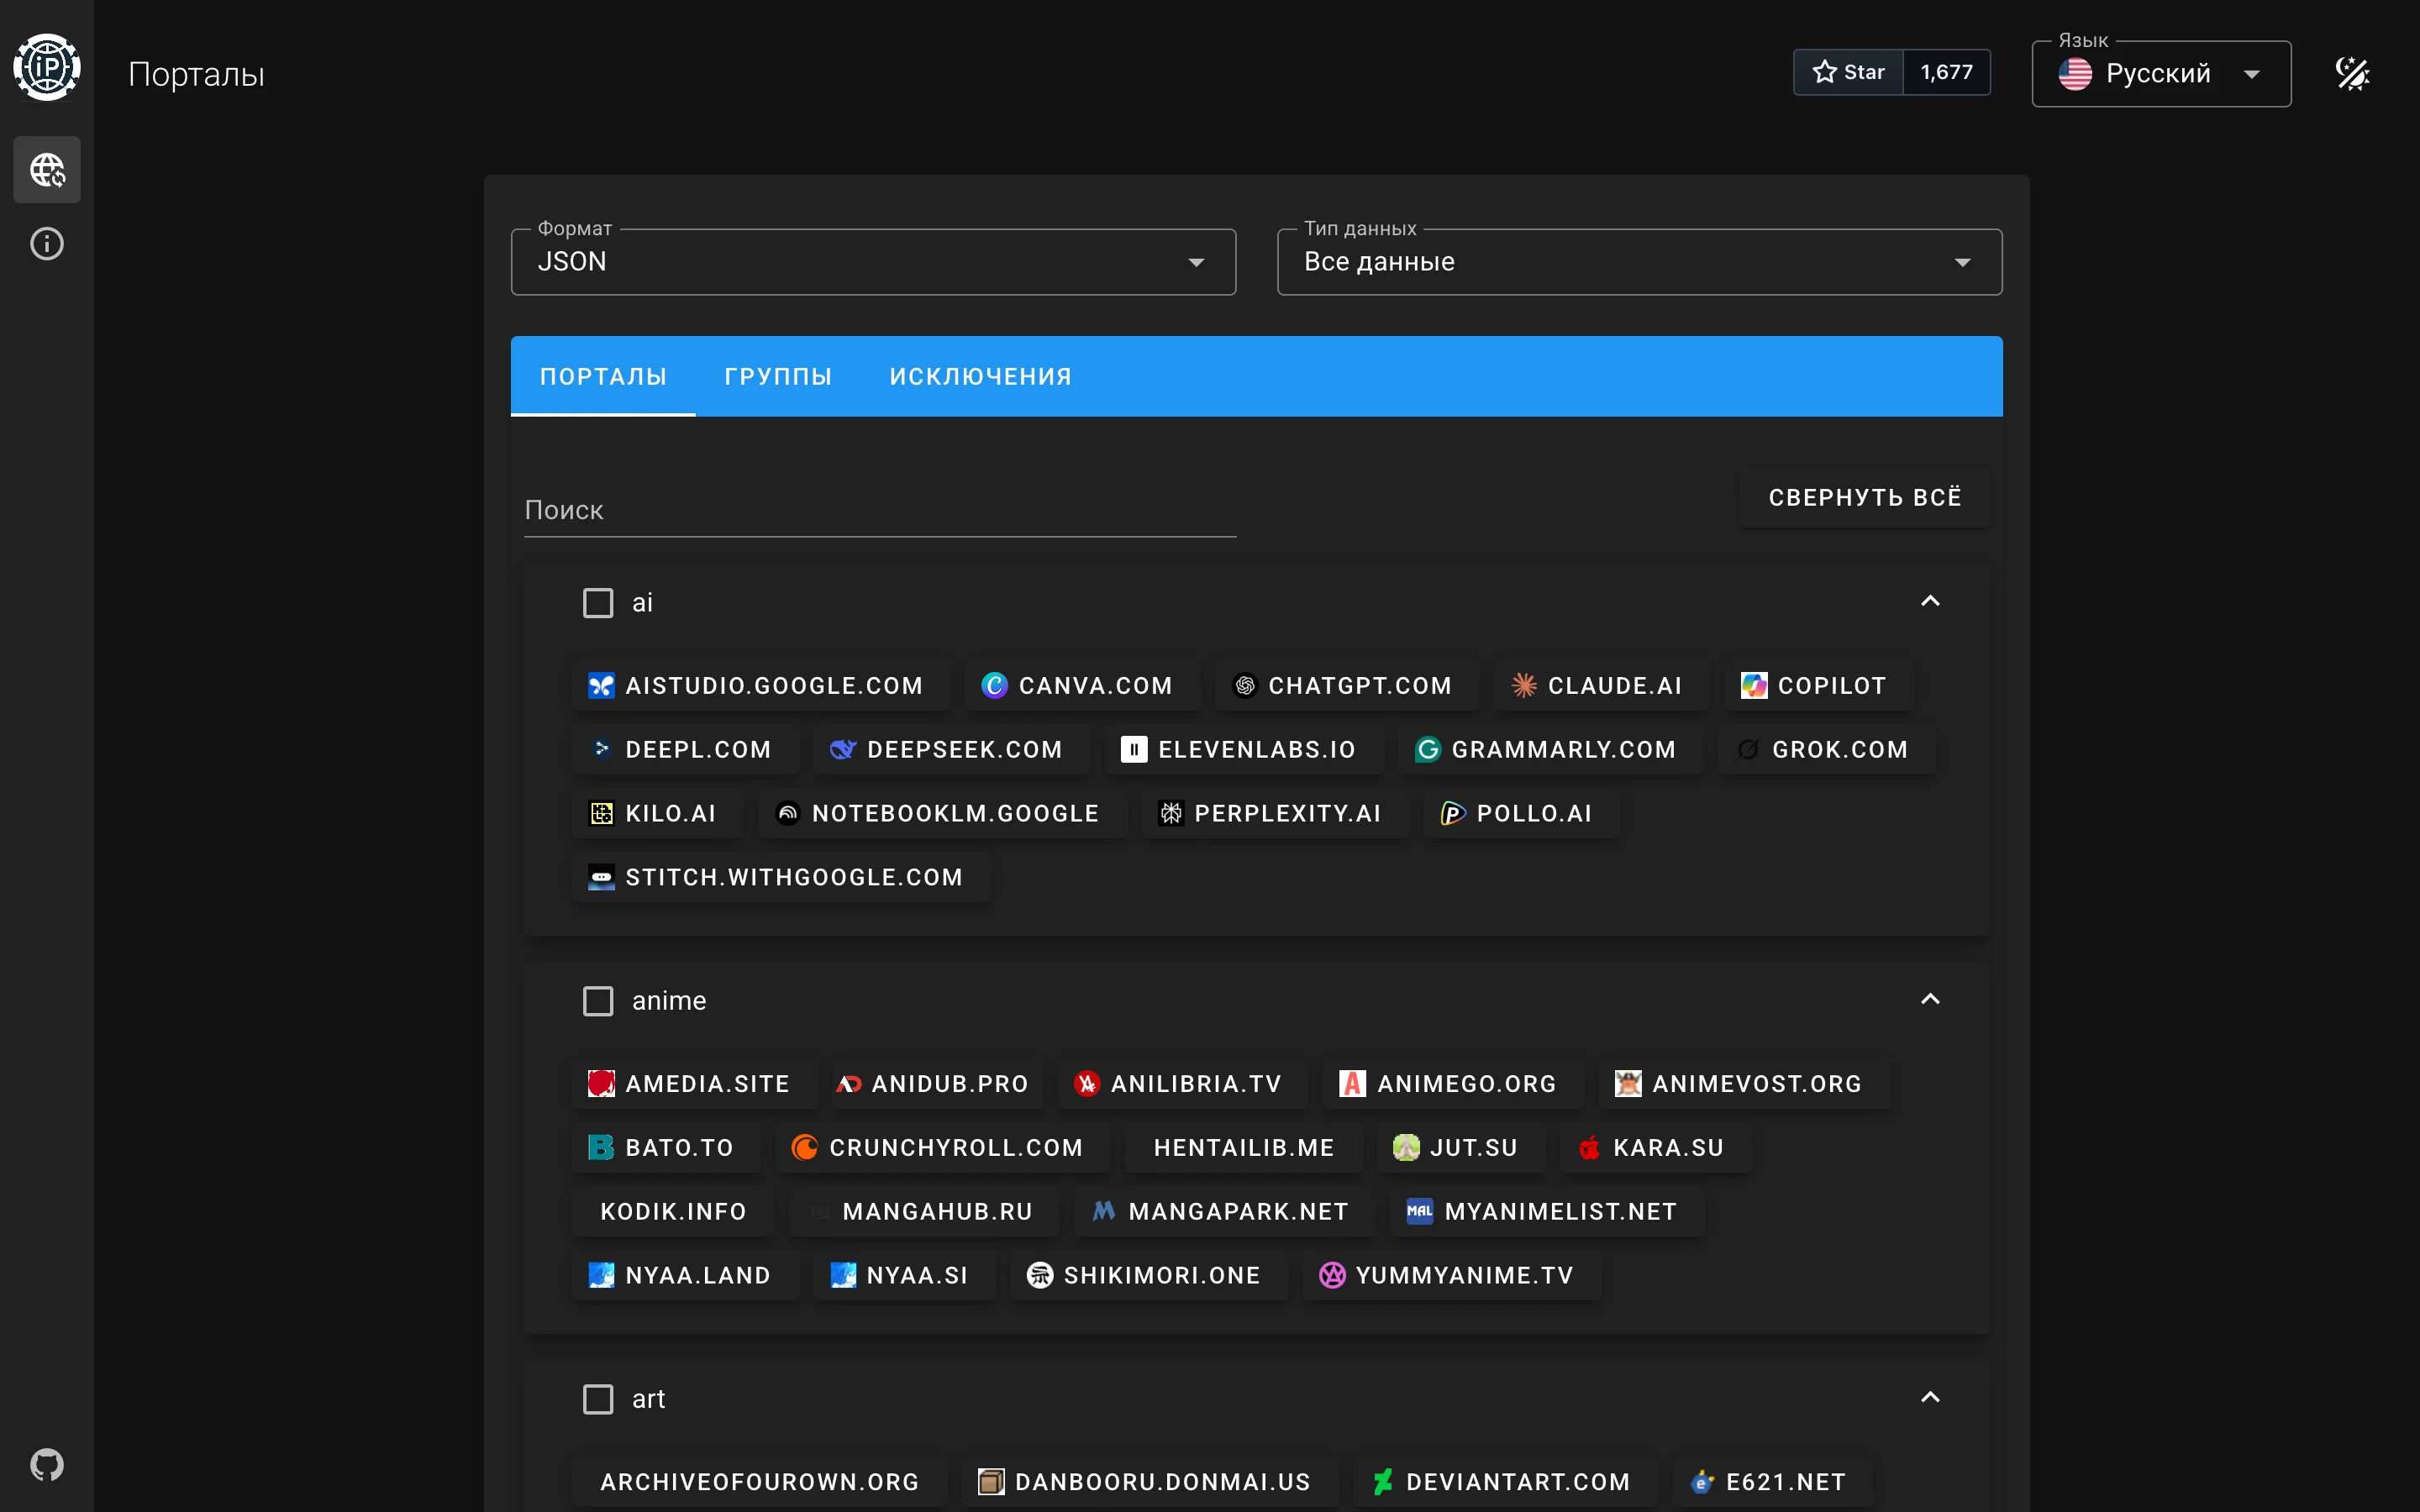This screenshot has height=1512, width=2420.
Task: Select the AMEDIA.SITE portal chip
Action: pyautogui.click(x=694, y=1084)
